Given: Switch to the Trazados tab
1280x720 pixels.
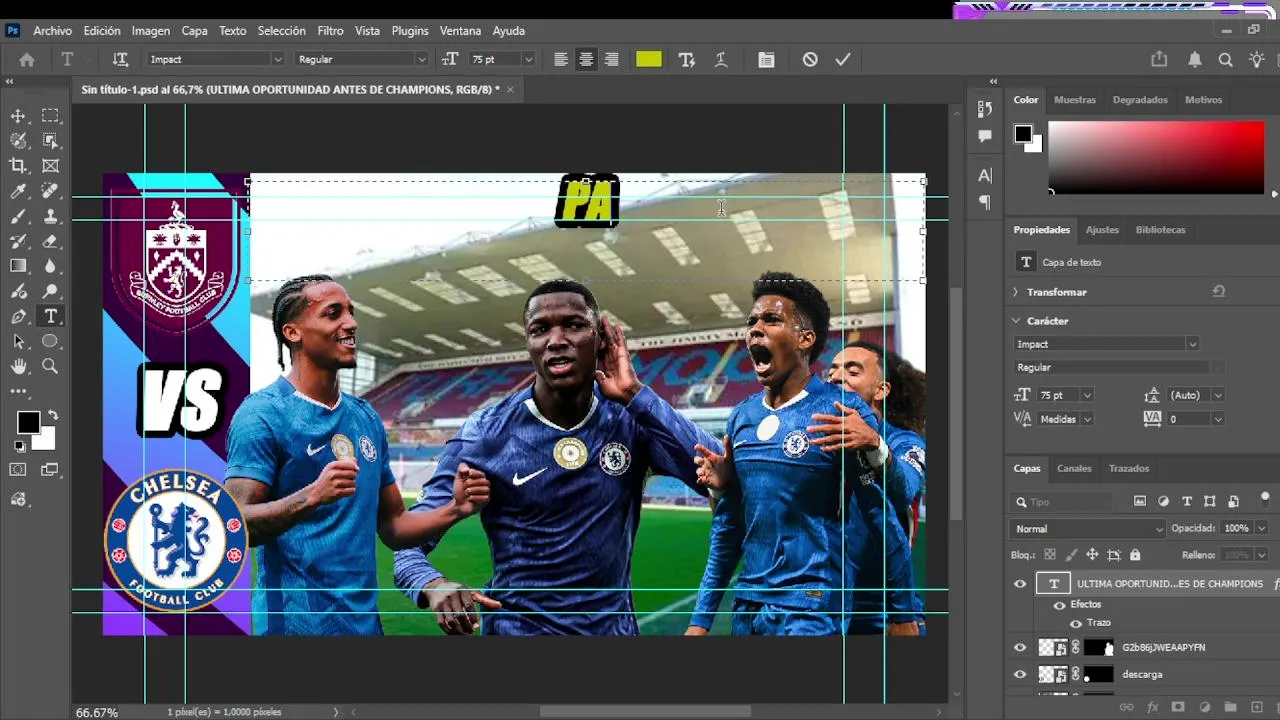Looking at the screenshot, I should coord(1129,468).
